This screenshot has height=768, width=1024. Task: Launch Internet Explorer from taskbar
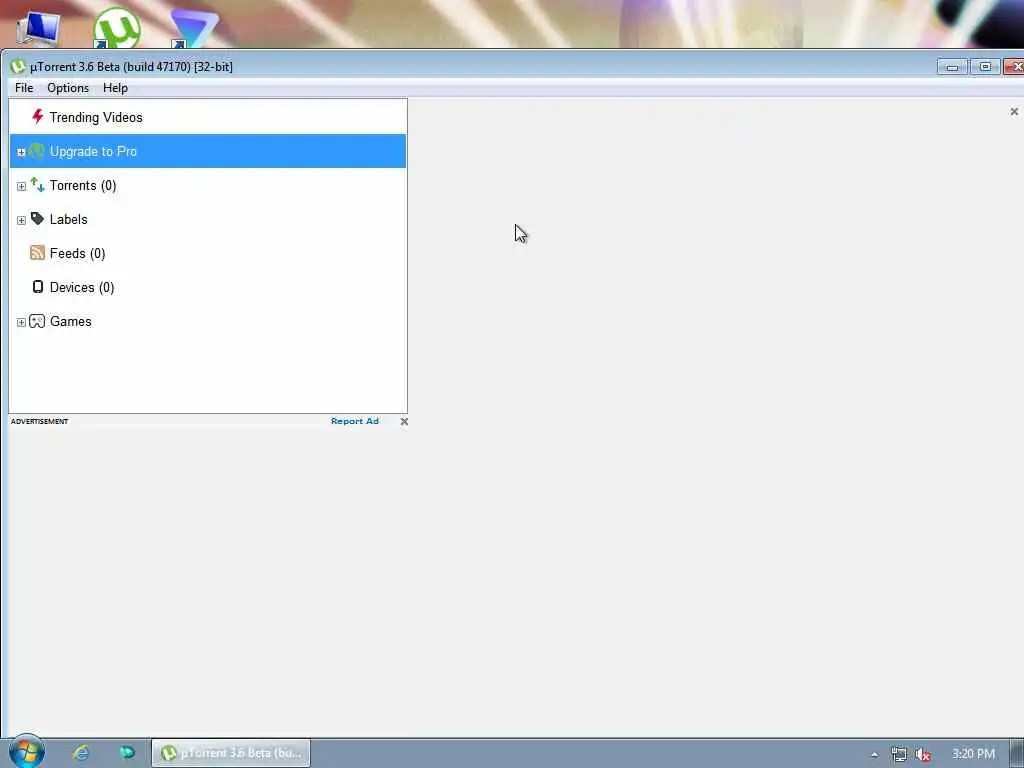pyautogui.click(x=81, y=753)
